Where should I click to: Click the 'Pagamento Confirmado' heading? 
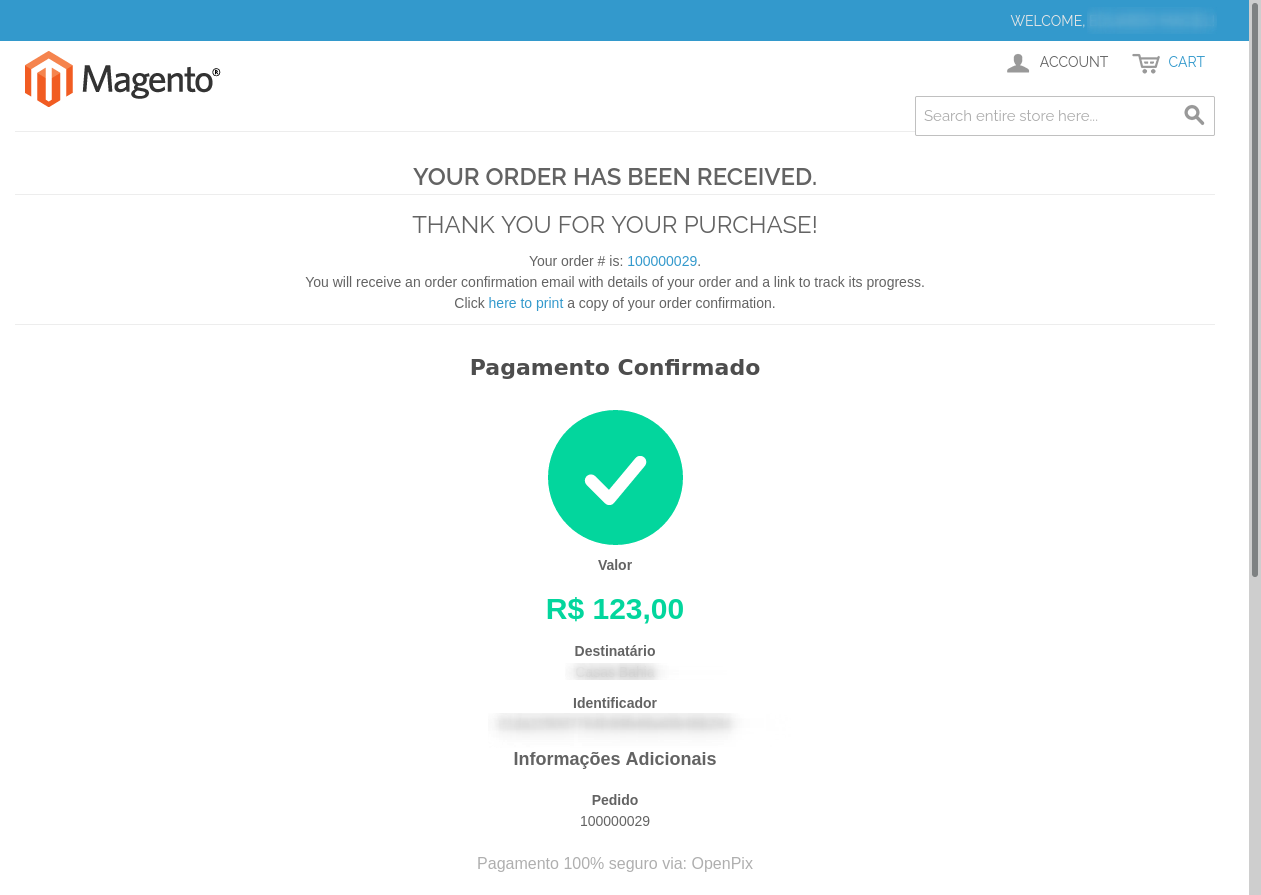(x=615, y=367)
